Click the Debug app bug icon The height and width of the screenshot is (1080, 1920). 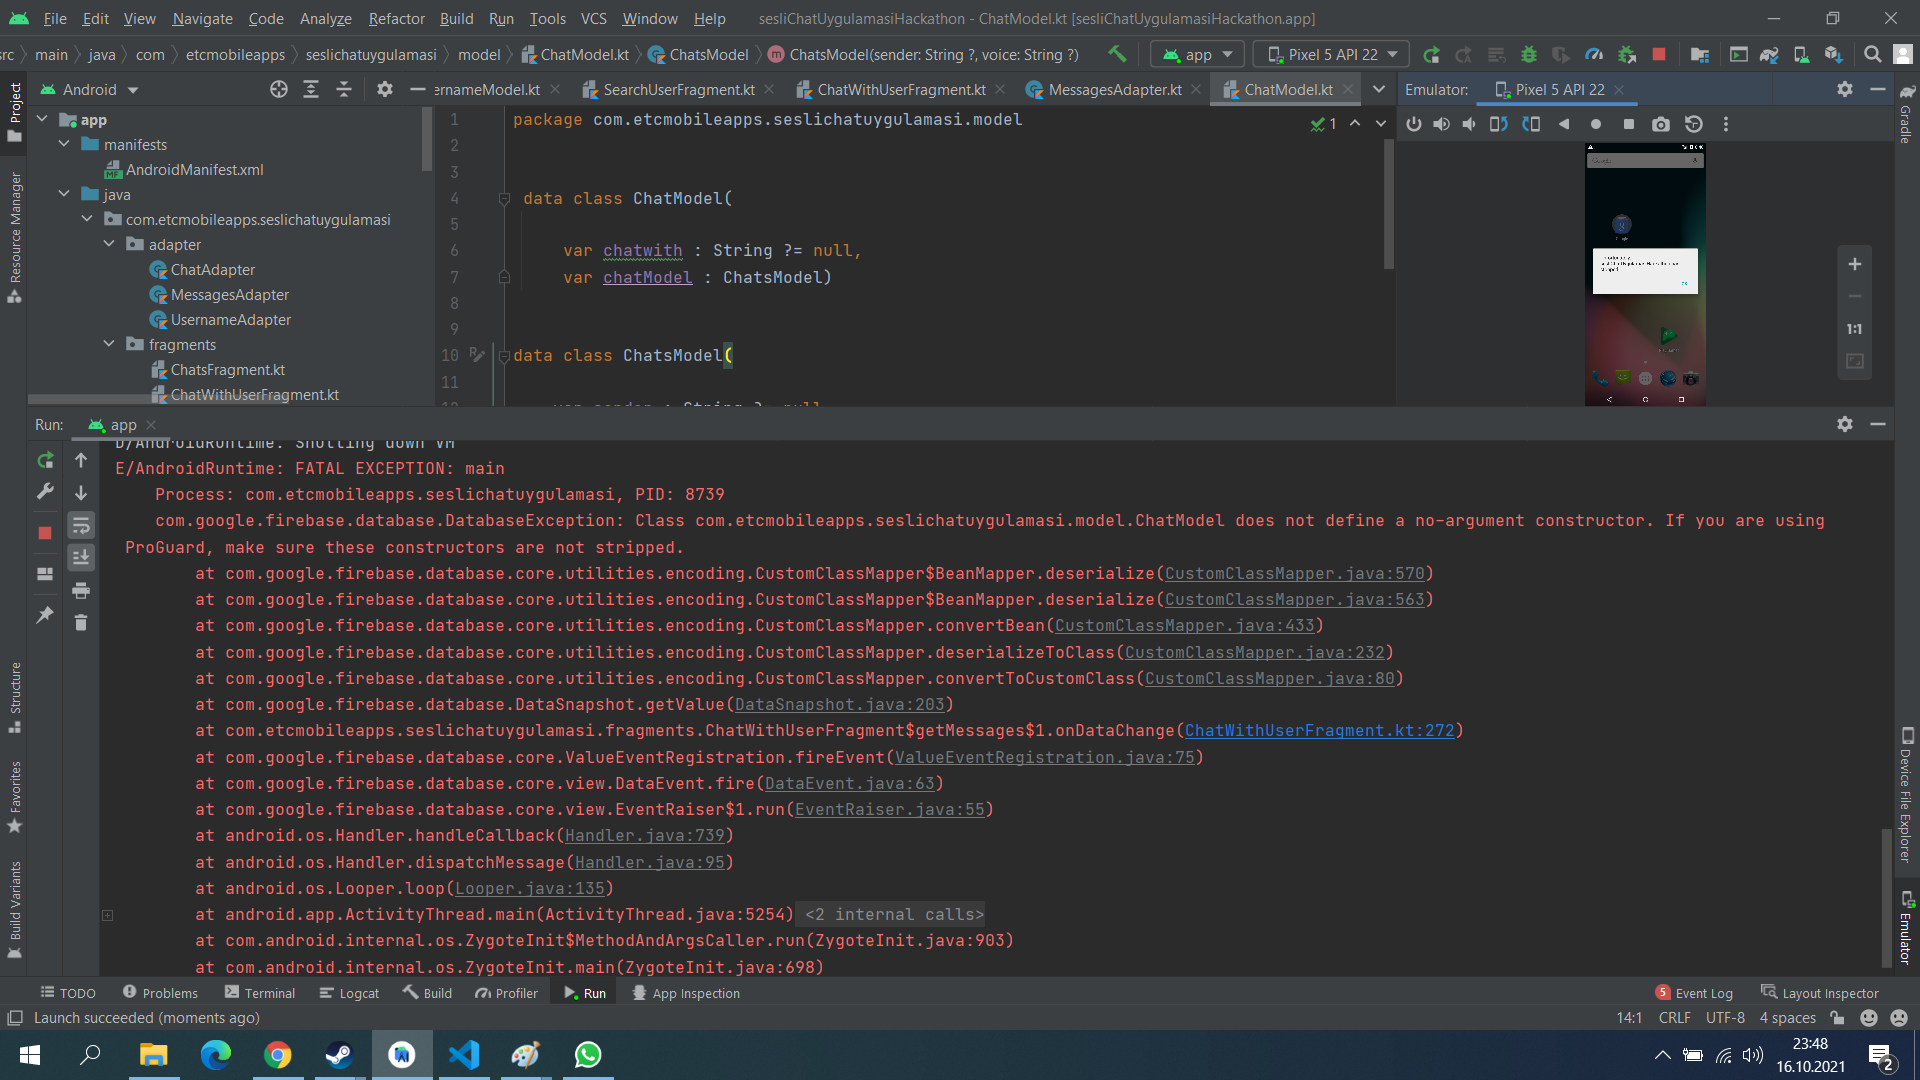(x=1529, y=54)
